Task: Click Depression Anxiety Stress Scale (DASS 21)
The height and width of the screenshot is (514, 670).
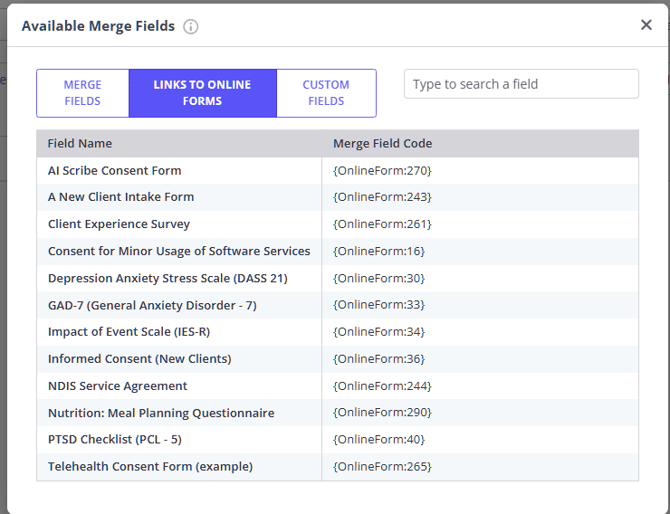Action: pos(167,278)
